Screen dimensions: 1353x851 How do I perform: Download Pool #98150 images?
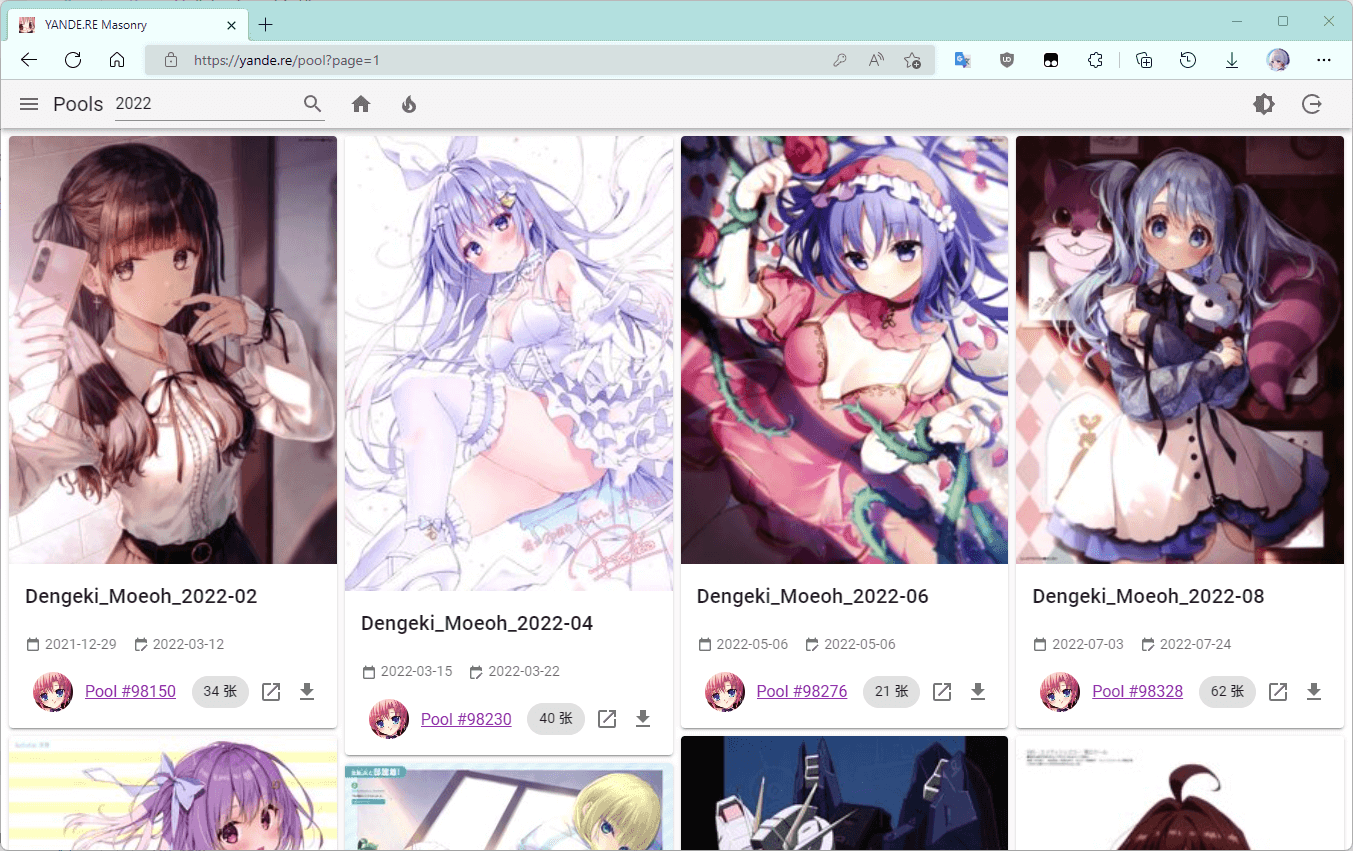(x=307, y=691)
